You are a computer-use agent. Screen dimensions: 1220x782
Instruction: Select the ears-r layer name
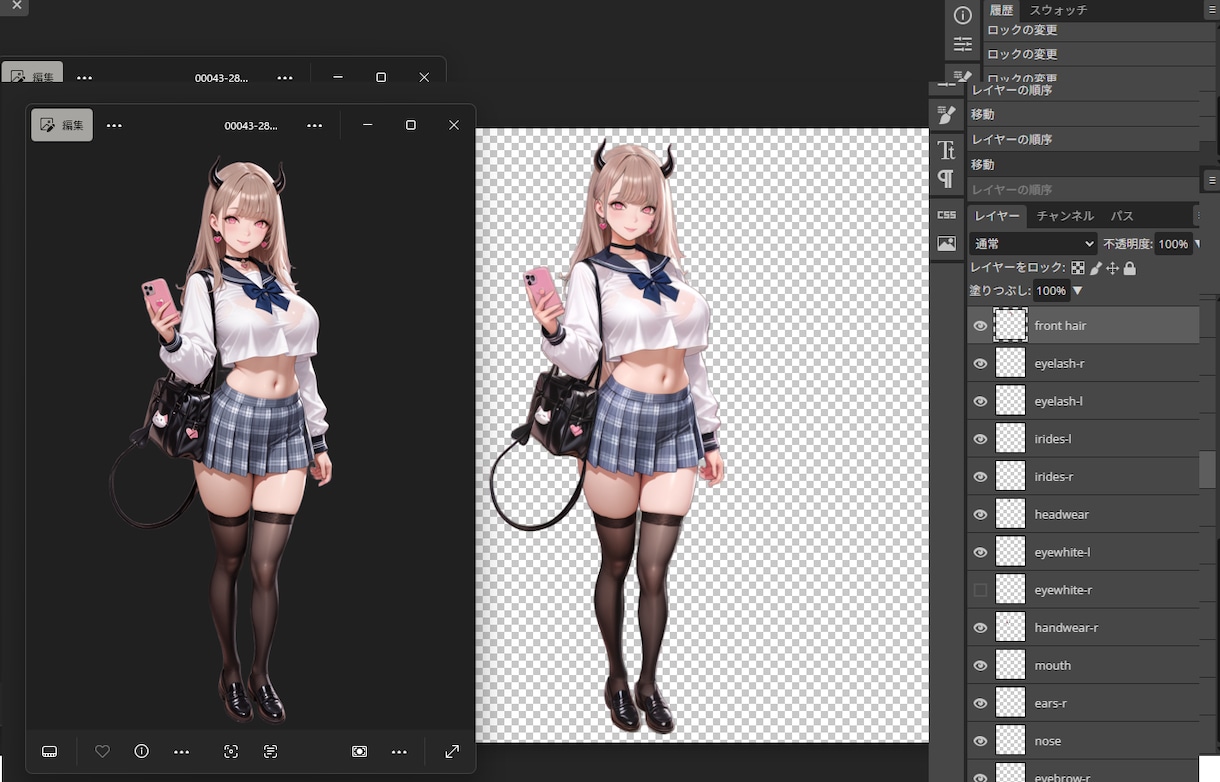click(x=1050, y=703)
